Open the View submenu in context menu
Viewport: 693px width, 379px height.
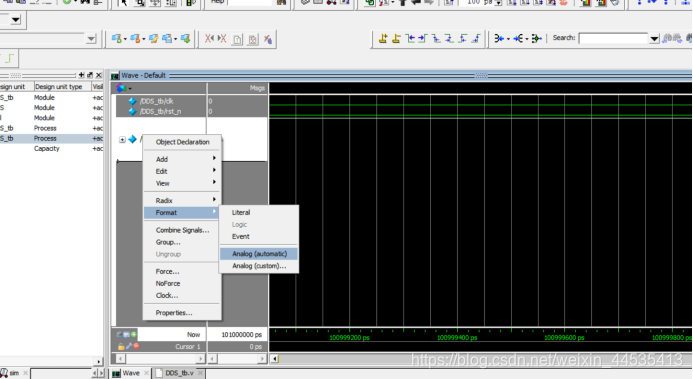pos(182,183)
